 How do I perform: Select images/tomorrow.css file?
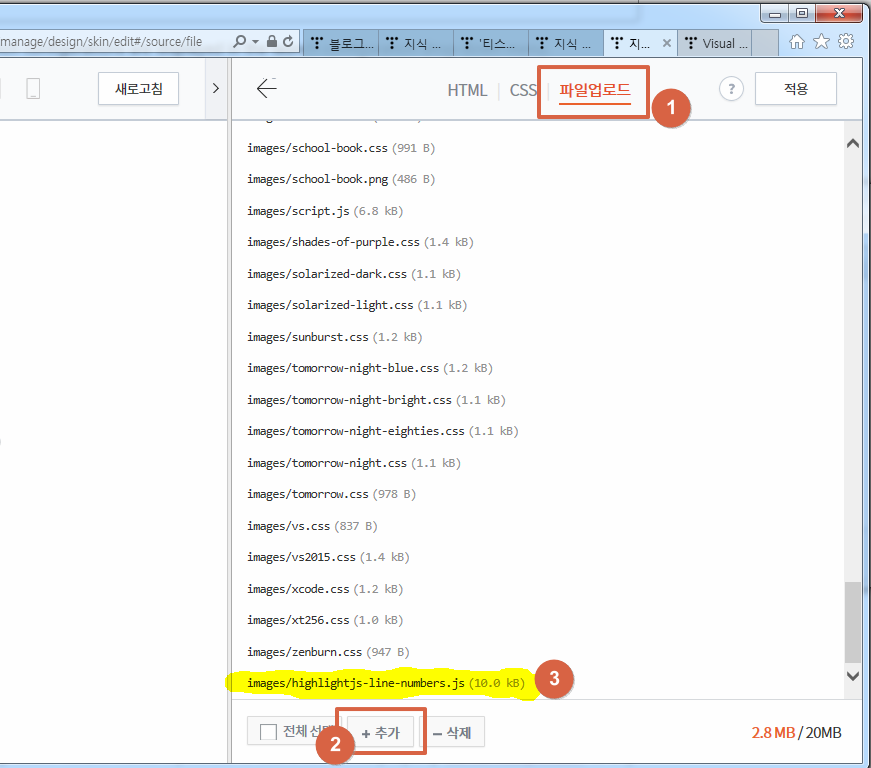click(x=331, y=494)
